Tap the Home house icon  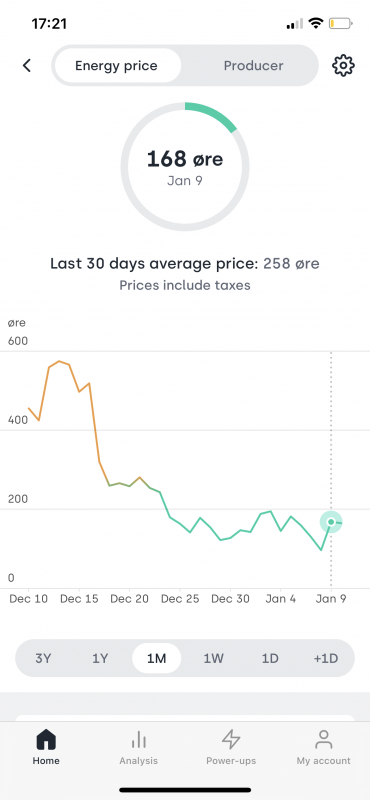pos(46,739)
